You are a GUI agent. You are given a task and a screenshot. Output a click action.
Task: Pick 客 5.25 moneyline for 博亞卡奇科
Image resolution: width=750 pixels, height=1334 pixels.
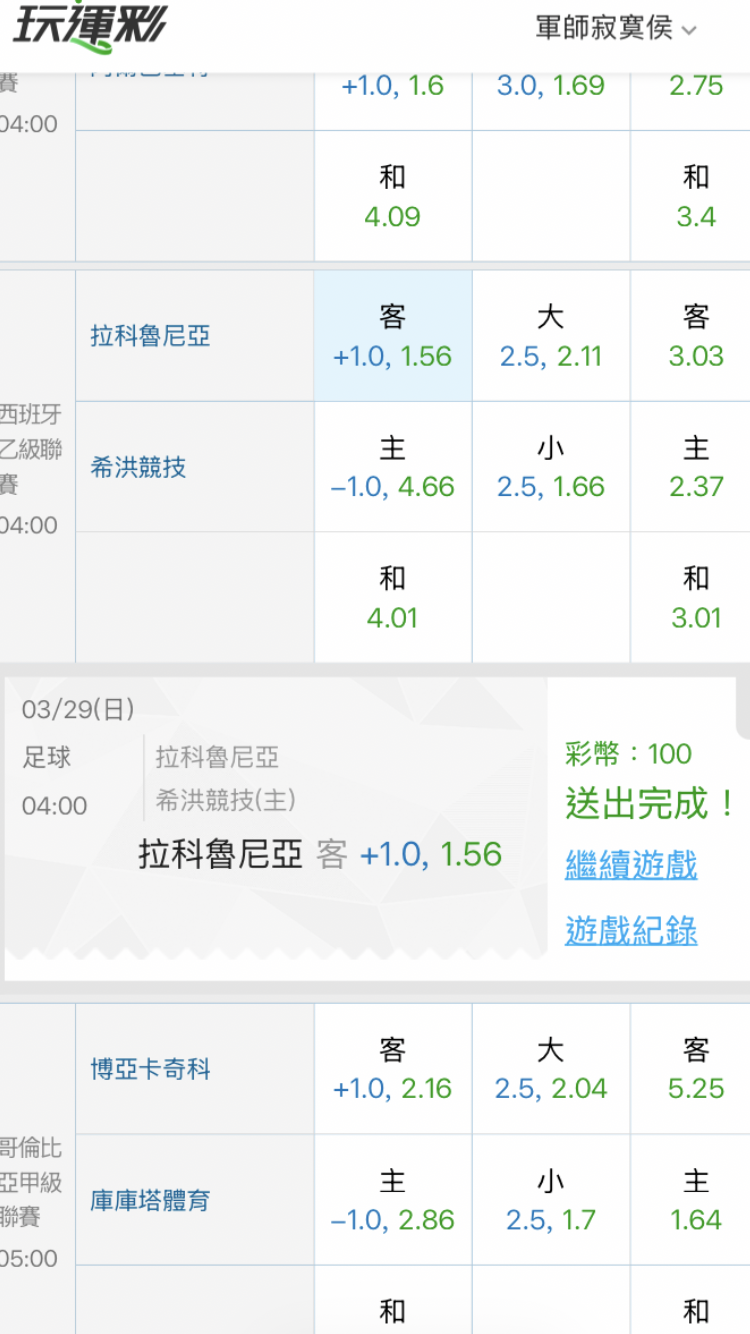click(695, 1069)
